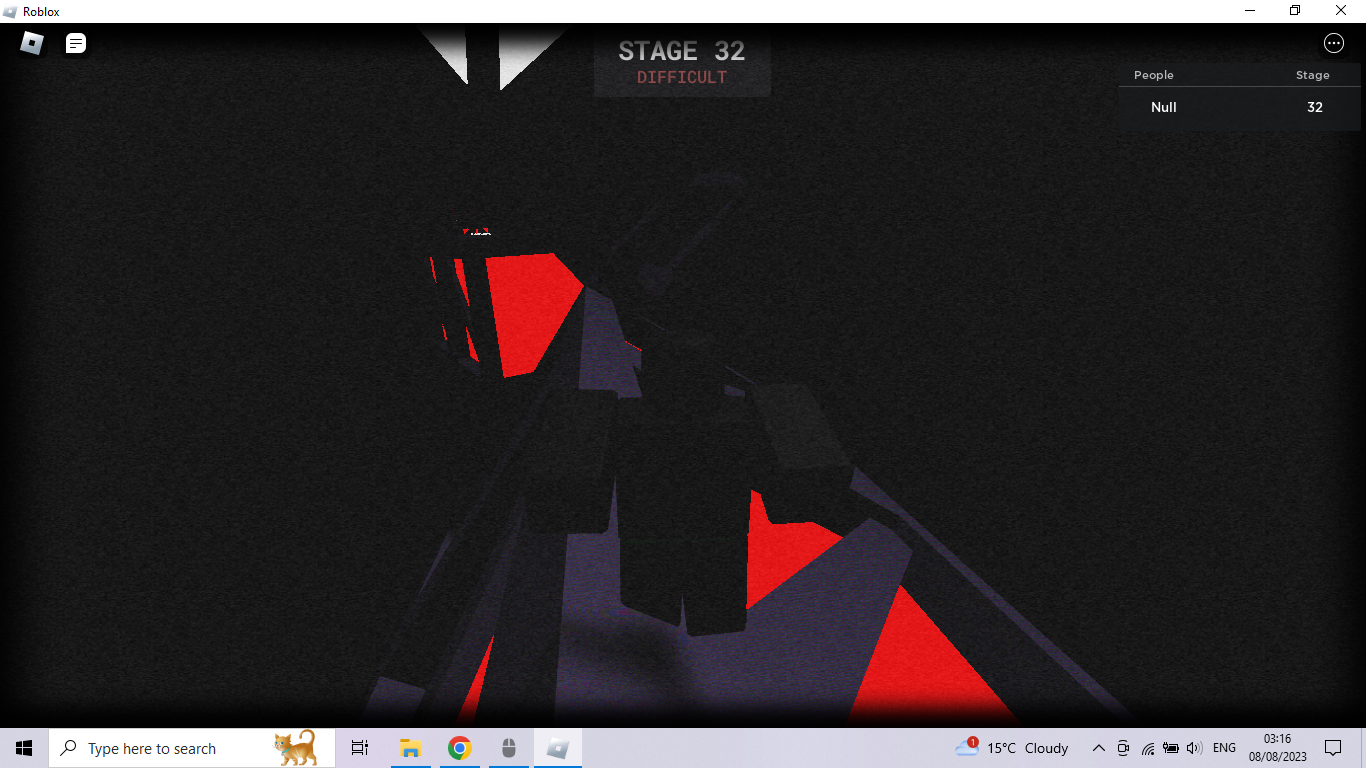1366x768 pixels.
Task: Click the STAGE 32 title label
Action: 682,51
